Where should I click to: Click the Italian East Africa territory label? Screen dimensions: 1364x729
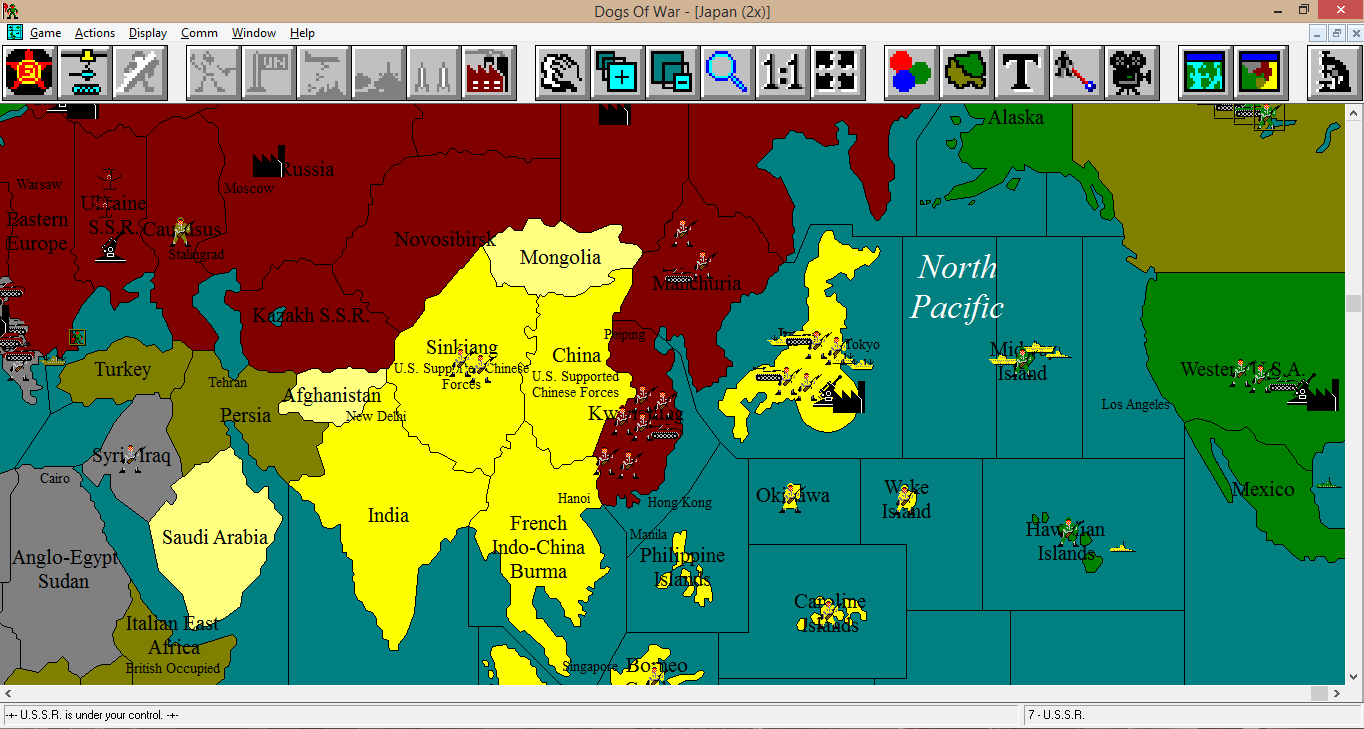(x=172, y=636)
